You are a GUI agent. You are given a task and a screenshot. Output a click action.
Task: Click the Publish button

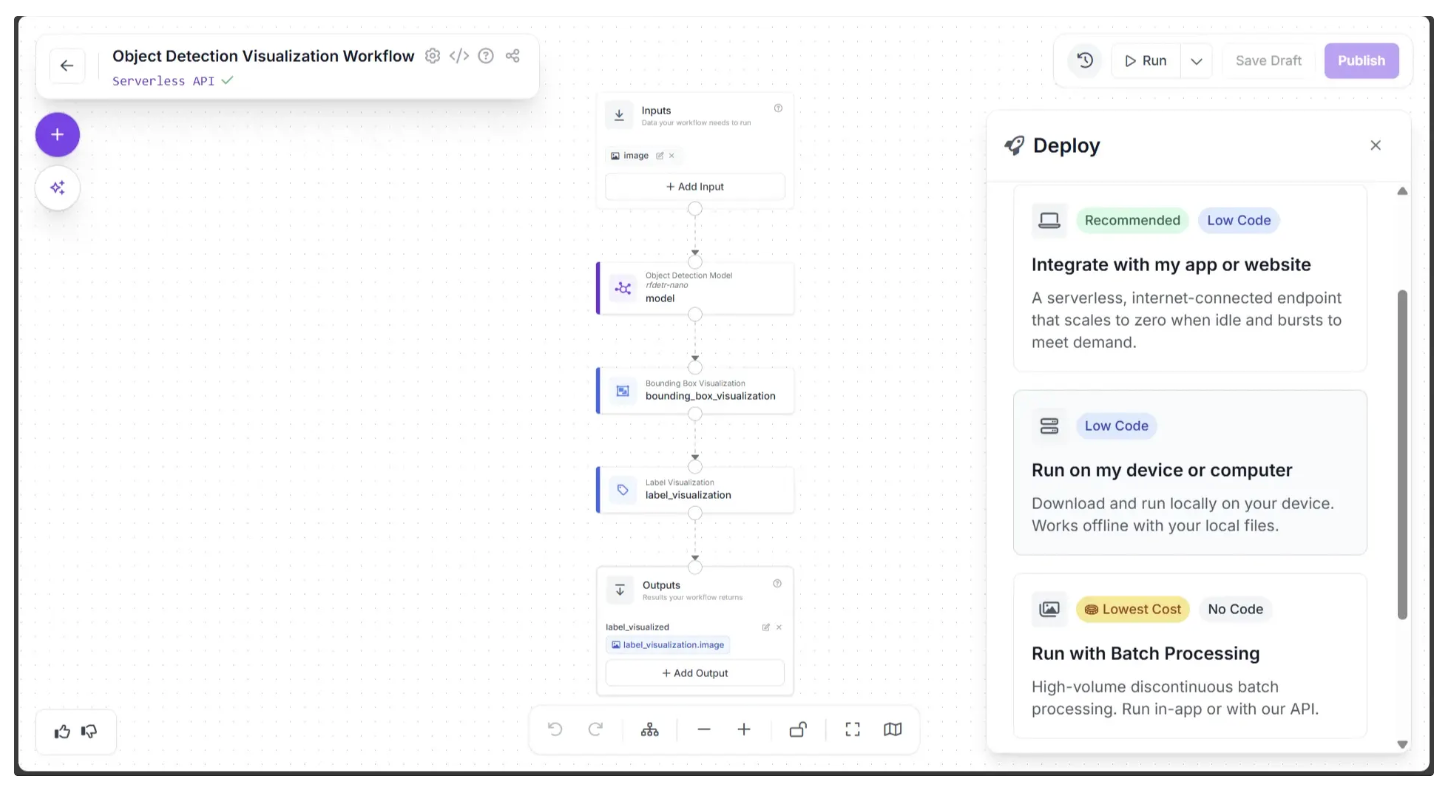click(x=1361, y=61)
